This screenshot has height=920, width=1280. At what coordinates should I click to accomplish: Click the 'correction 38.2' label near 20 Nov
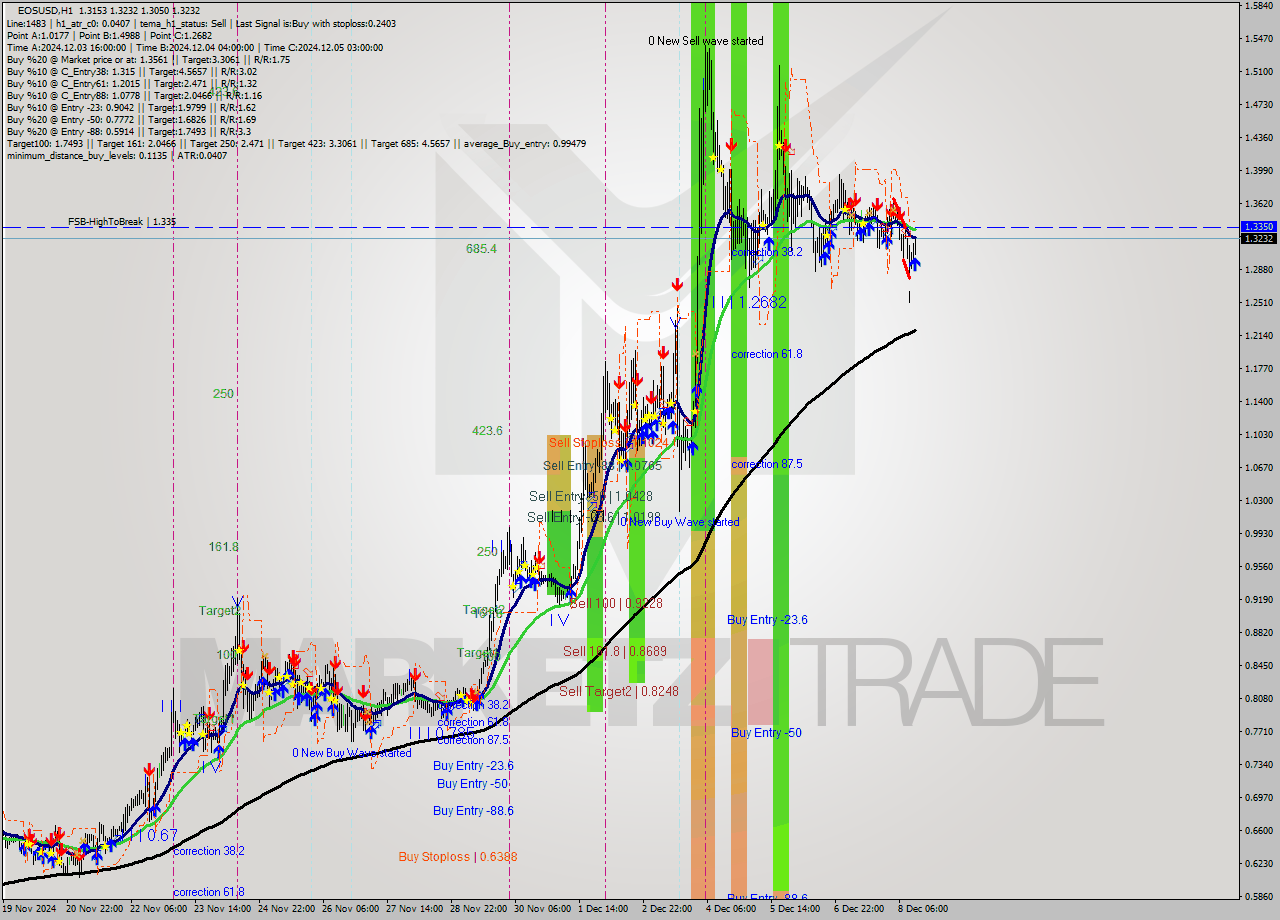tap(209, 851)
